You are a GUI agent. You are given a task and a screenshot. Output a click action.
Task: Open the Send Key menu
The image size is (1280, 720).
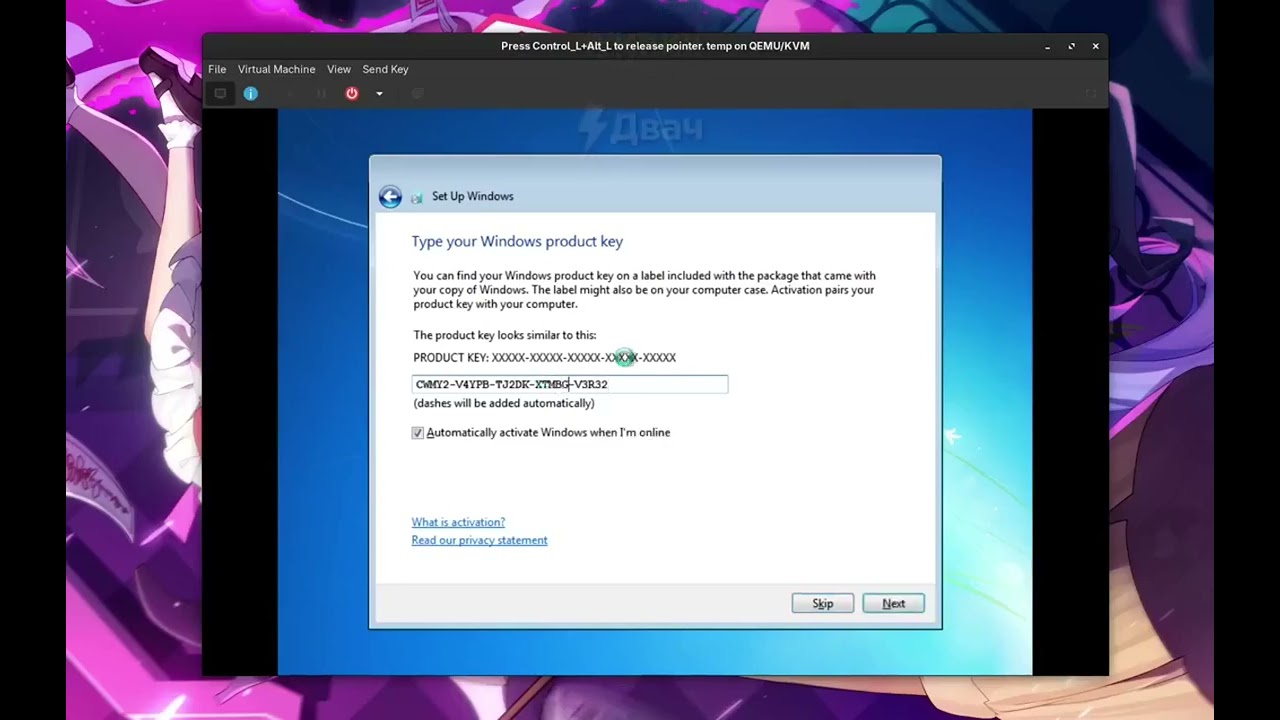[385, 69]
